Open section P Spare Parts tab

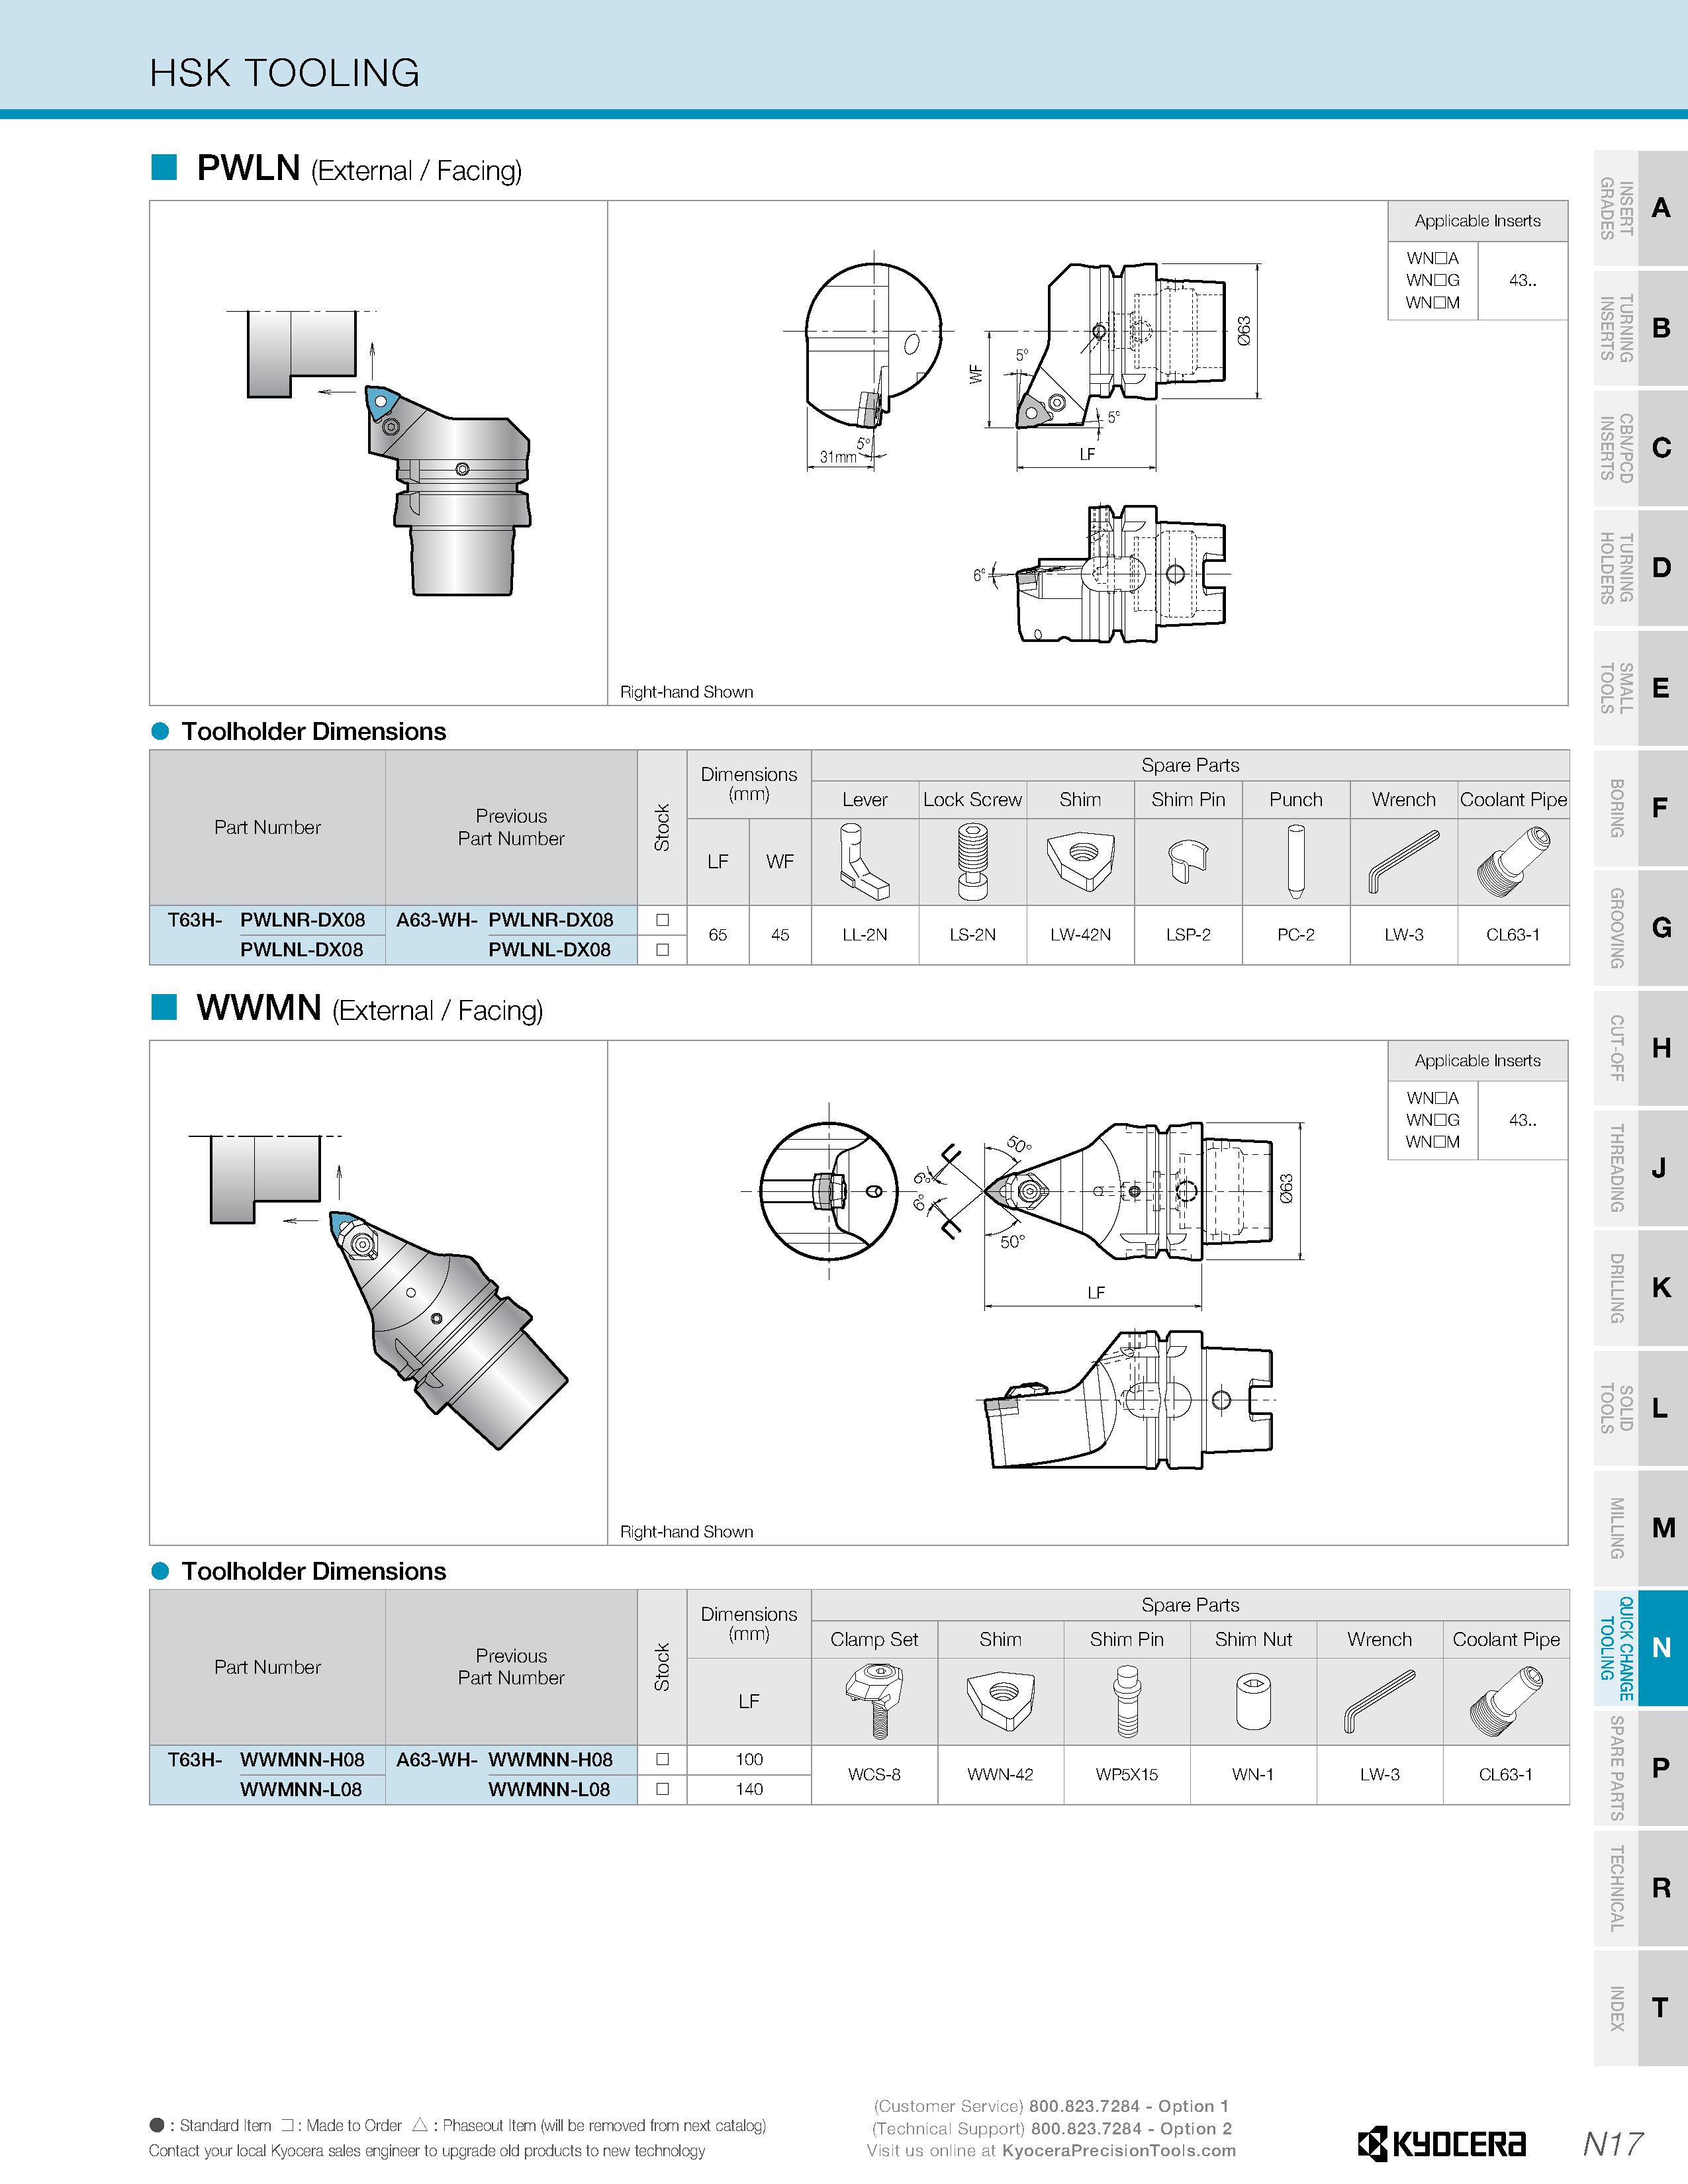[1640, 1768]
